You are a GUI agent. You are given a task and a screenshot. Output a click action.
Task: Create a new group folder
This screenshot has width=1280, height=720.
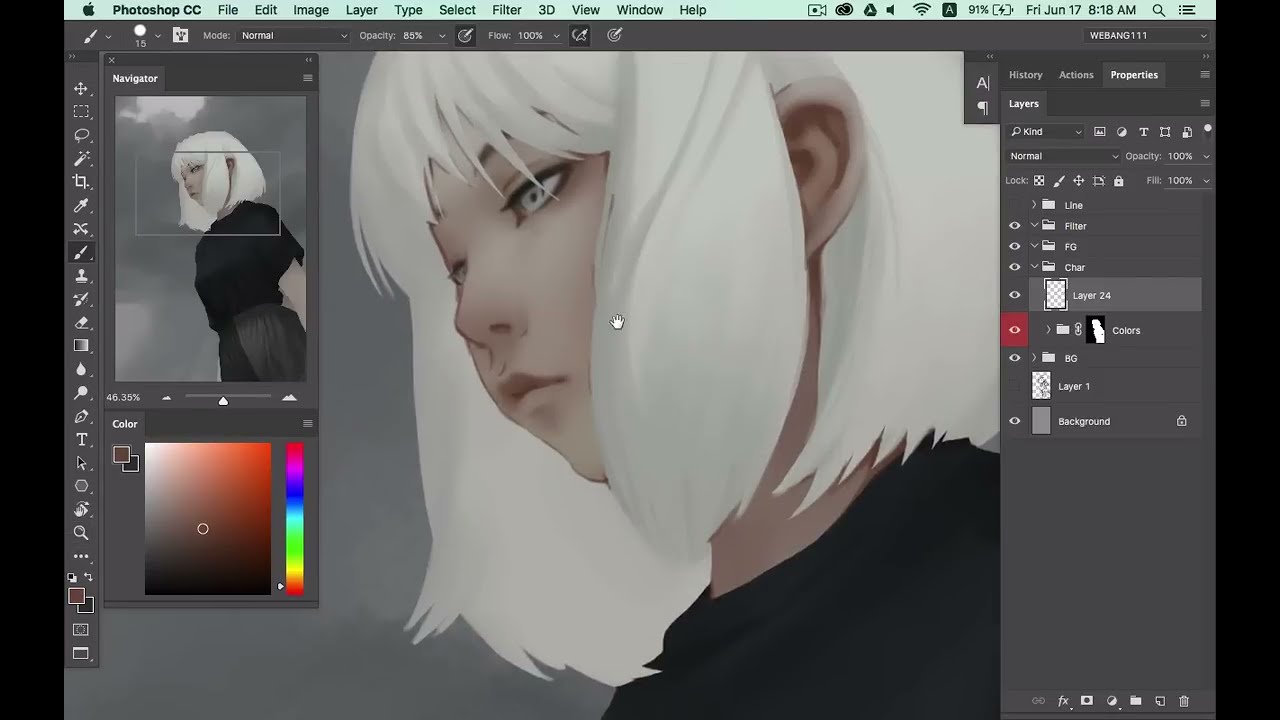point(1135,701)
